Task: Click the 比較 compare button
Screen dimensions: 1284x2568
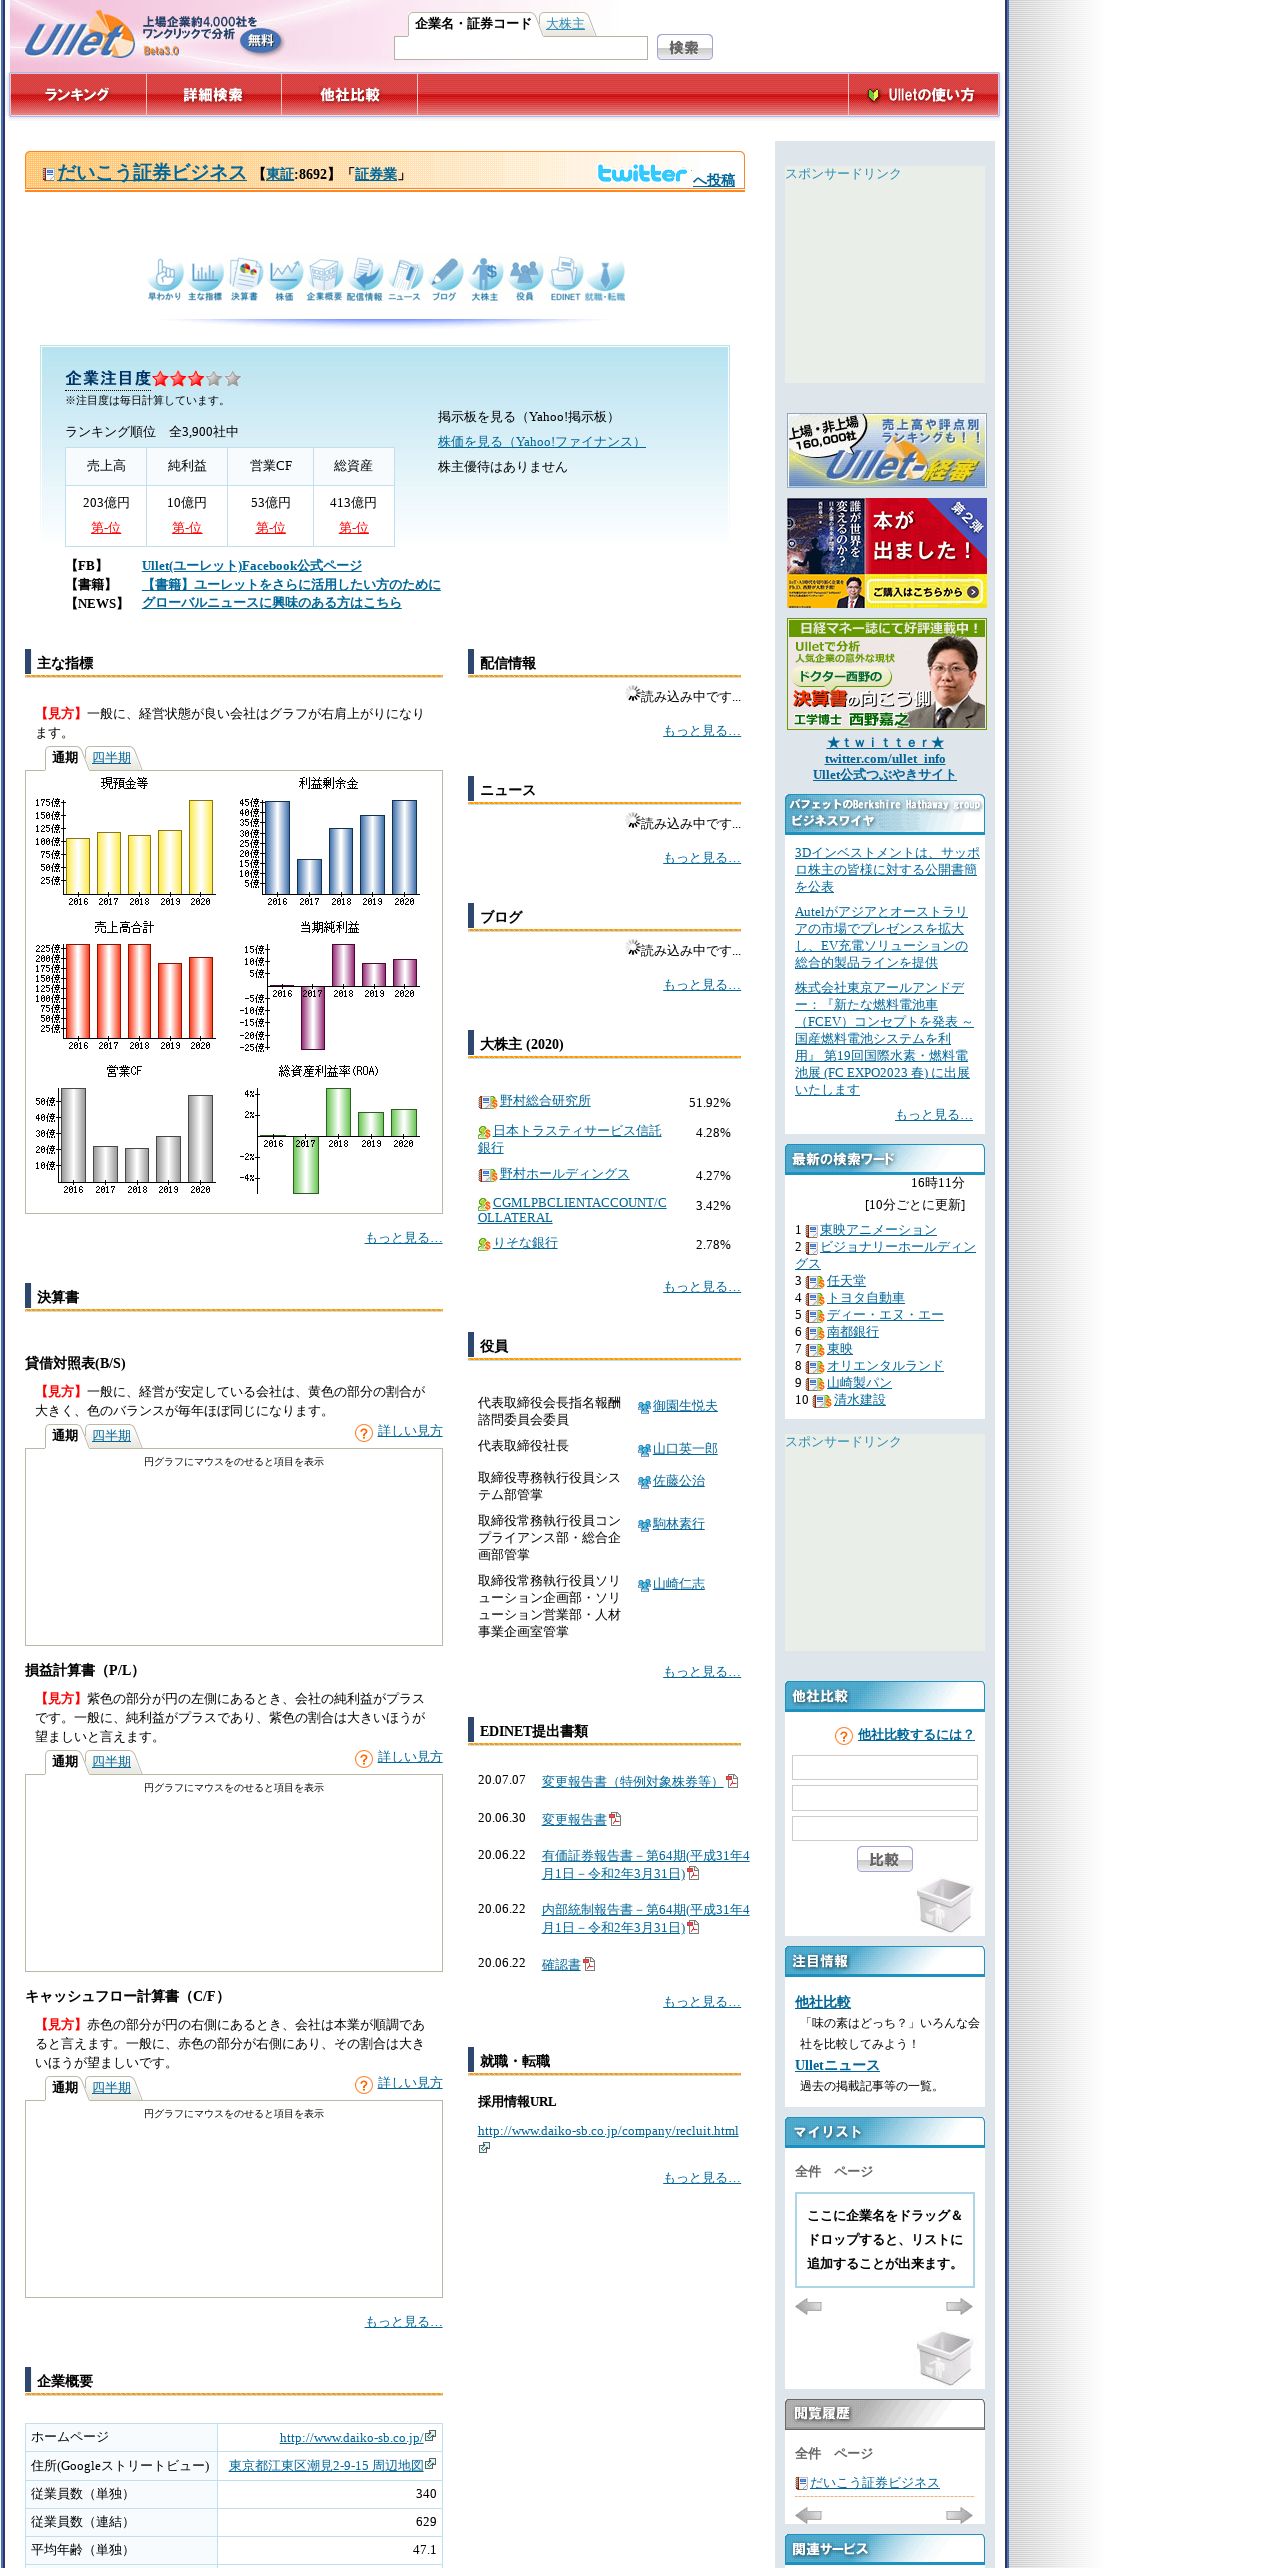Action: 884,1860
